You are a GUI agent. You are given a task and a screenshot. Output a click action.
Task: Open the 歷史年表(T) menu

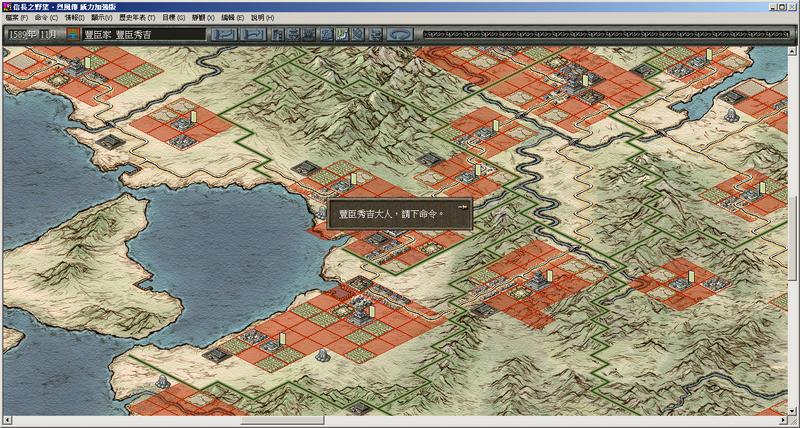point(137,17)
